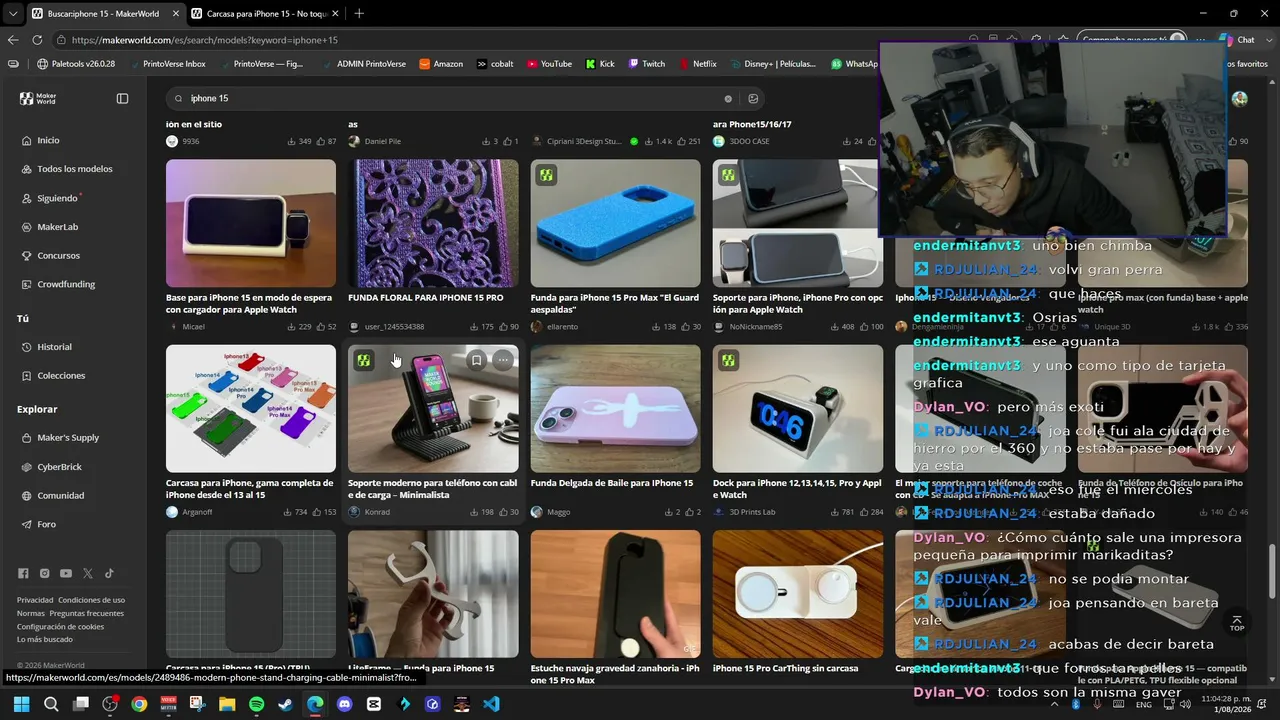Open the Funda Delgada de Baile thumbnail
Image resolution: width=1280 pixels, height=720 pixels.
[616, 409]
